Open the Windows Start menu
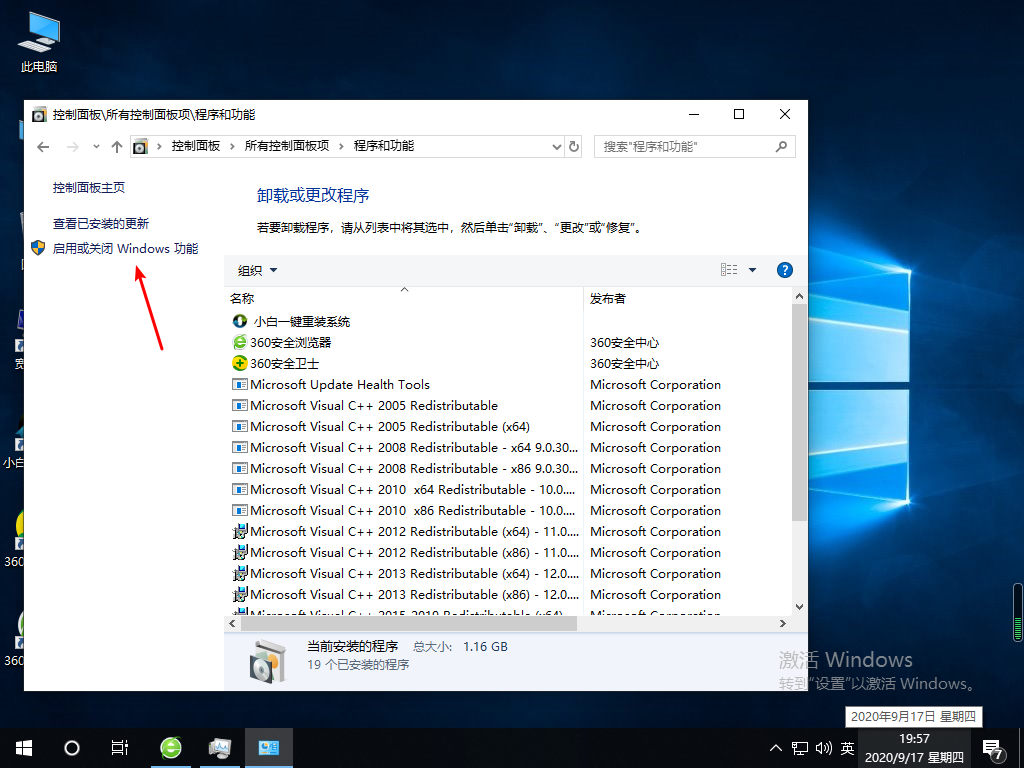Viewport: 1024px width, 768px height. pyautogui.click(x=23, y=748)
